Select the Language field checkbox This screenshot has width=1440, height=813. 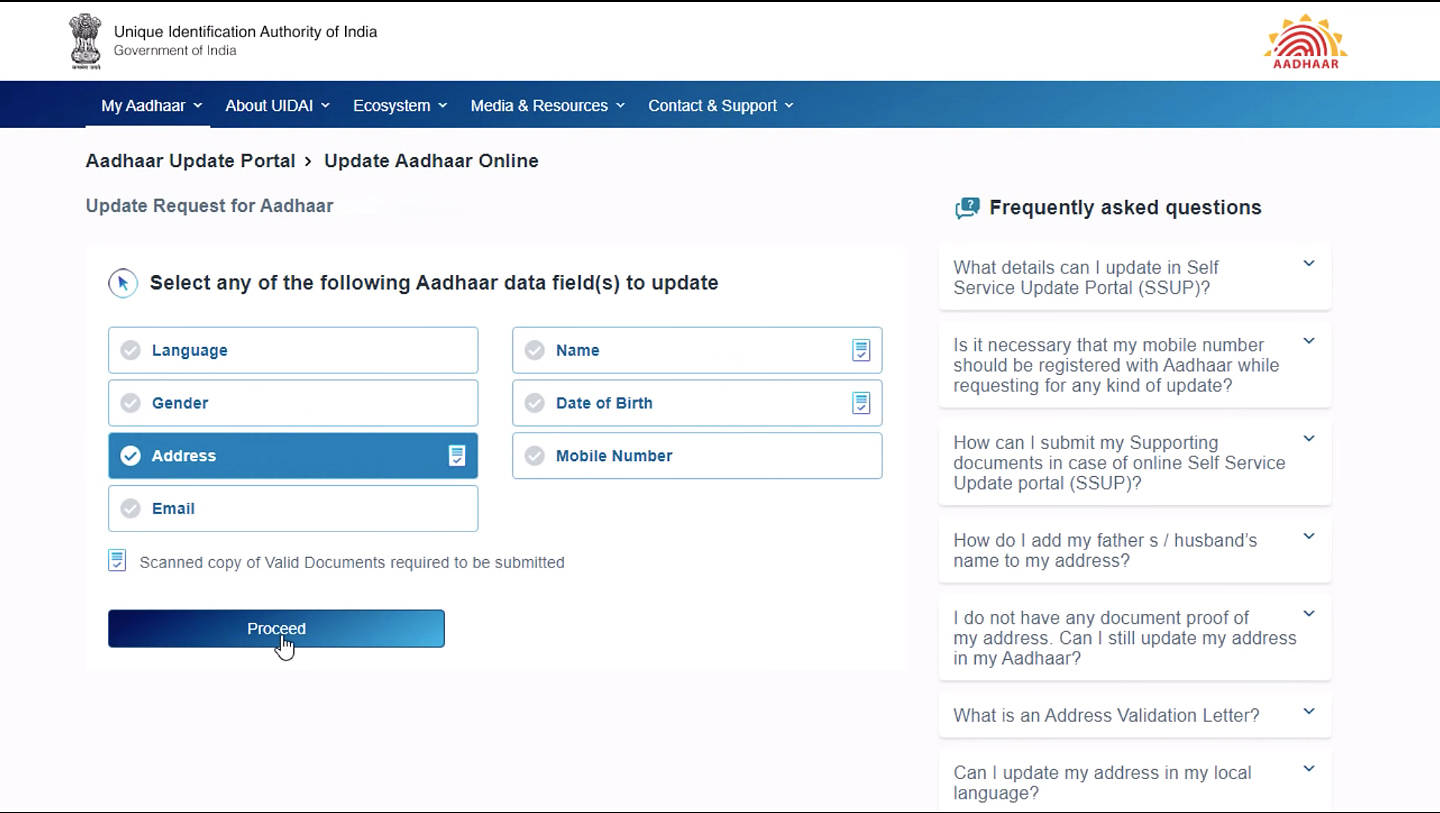pyautogui.click(x=131, y=350)
